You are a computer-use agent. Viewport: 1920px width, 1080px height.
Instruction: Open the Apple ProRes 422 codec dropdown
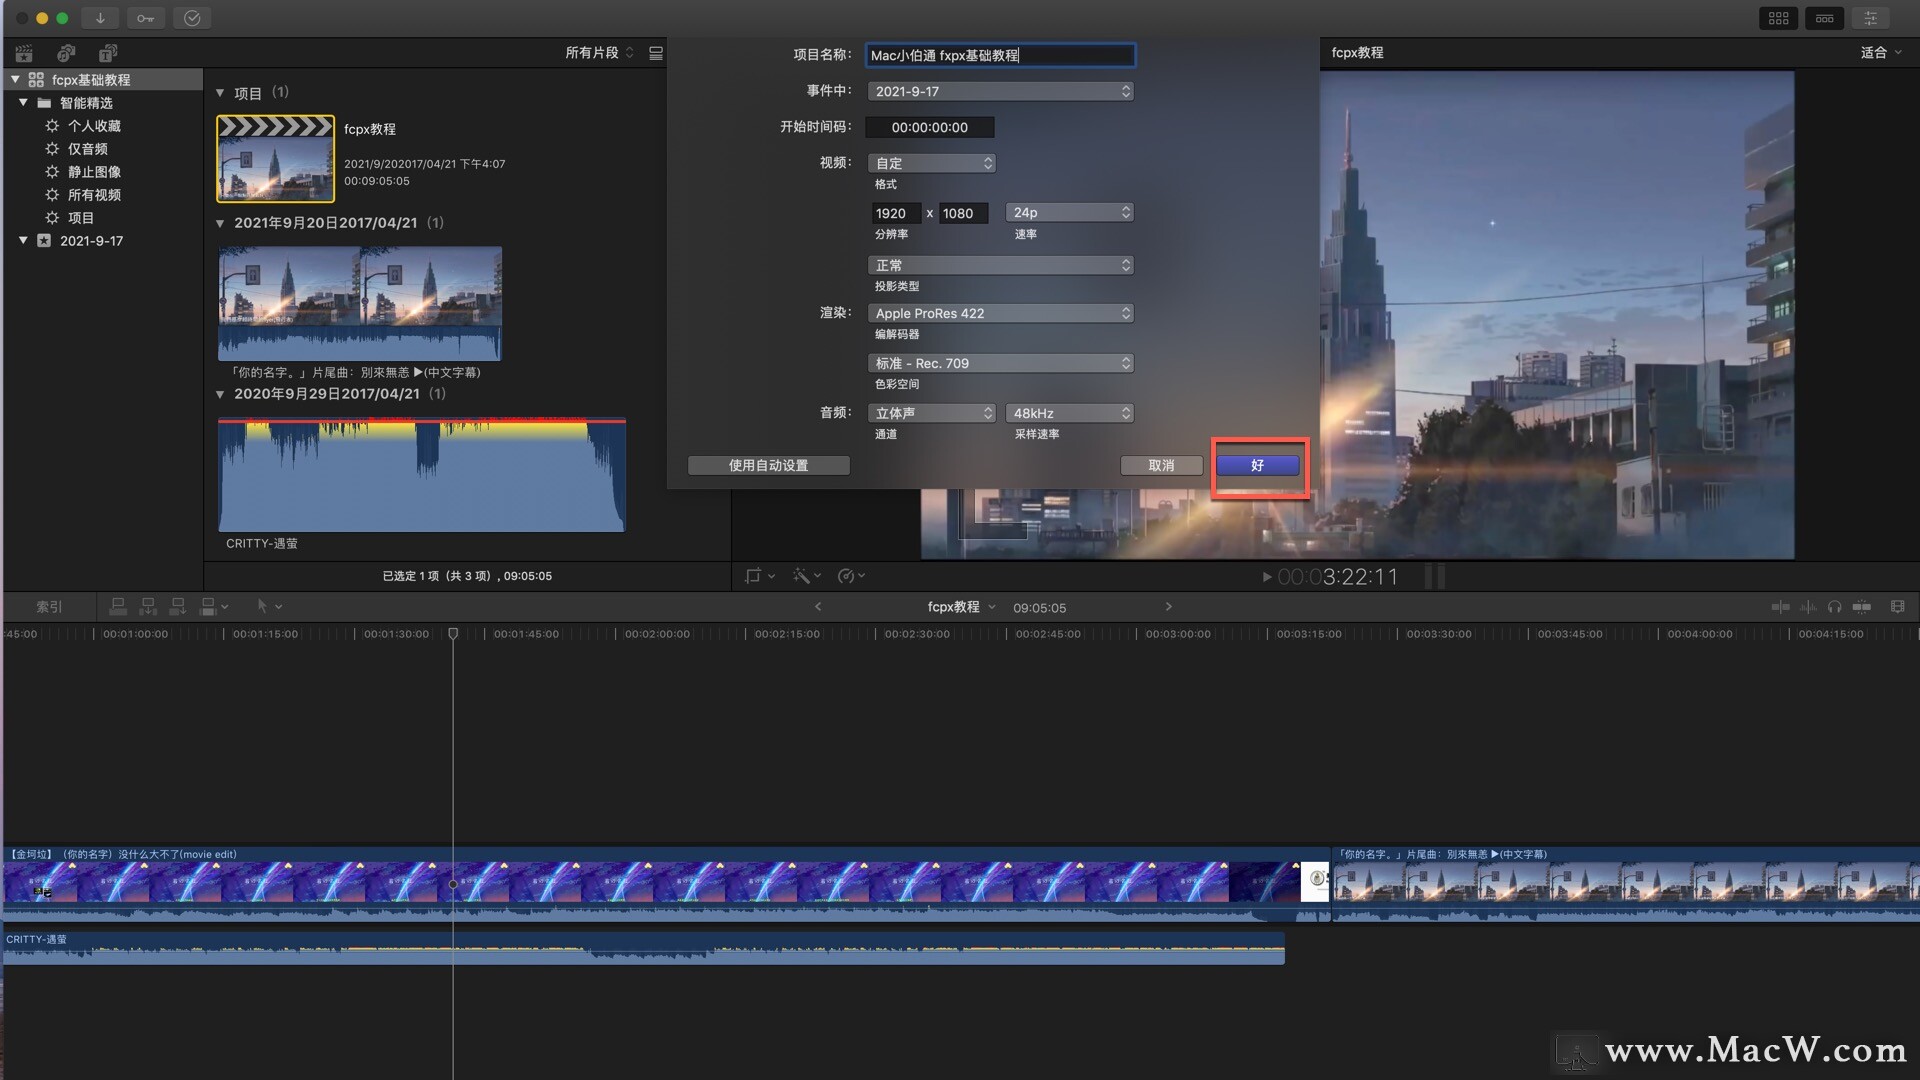[1000, 313]
